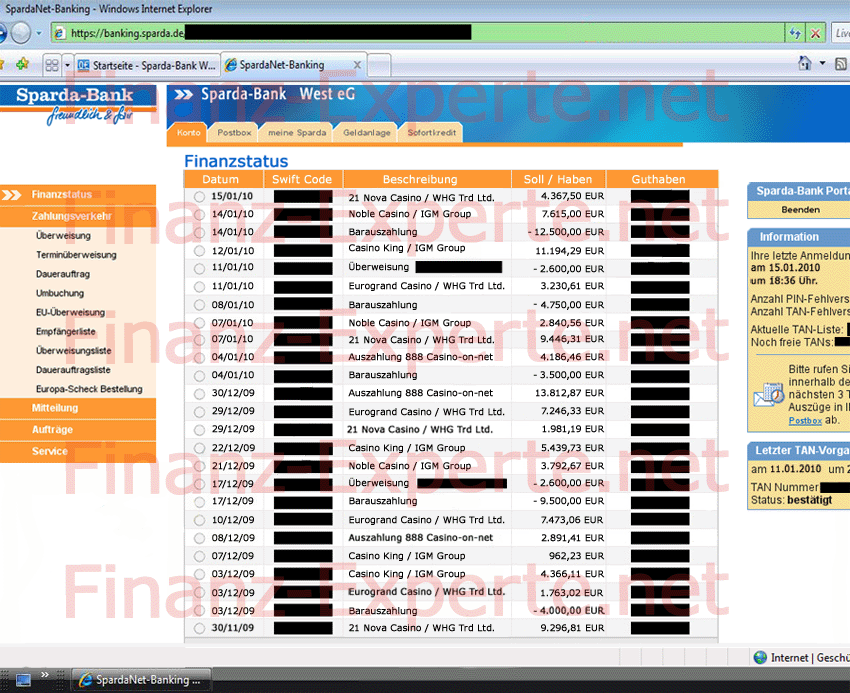
Task: Click the RSS feeds toolbar icon
Action: tap(842, 64)
